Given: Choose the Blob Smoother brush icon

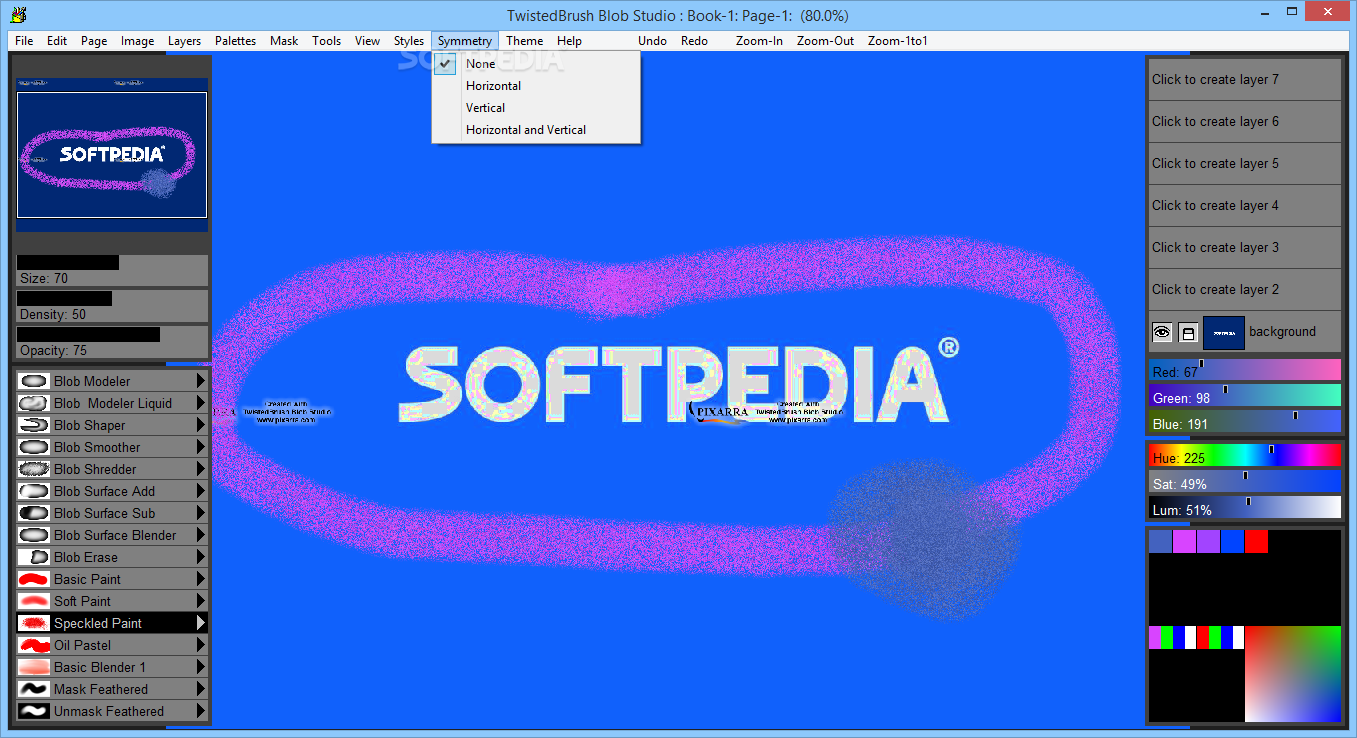Looking at the screenshot, I should click(x=35, y=447).
